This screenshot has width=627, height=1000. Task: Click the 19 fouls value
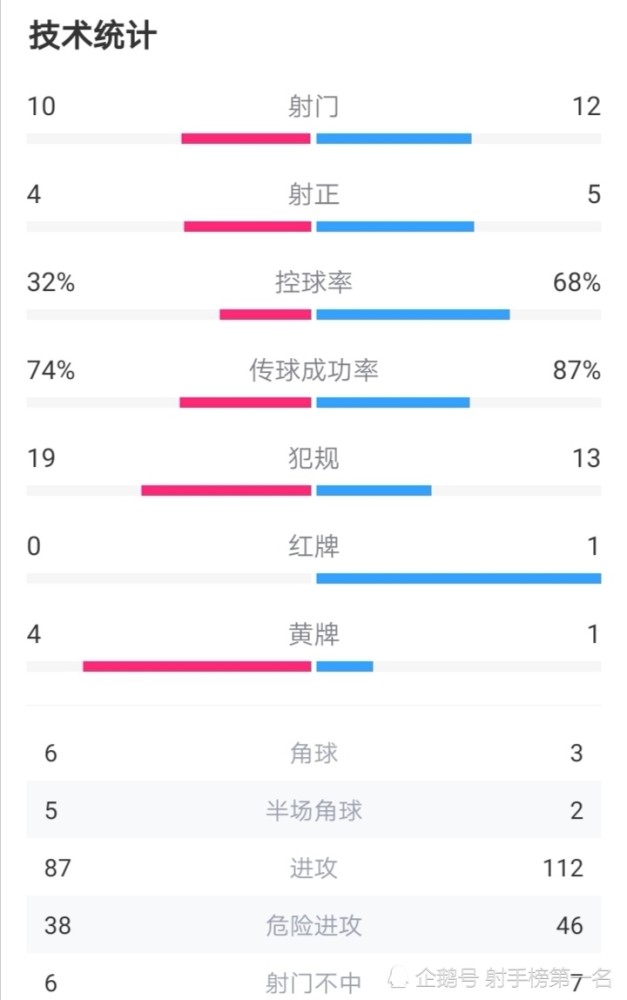click(41, 458)
